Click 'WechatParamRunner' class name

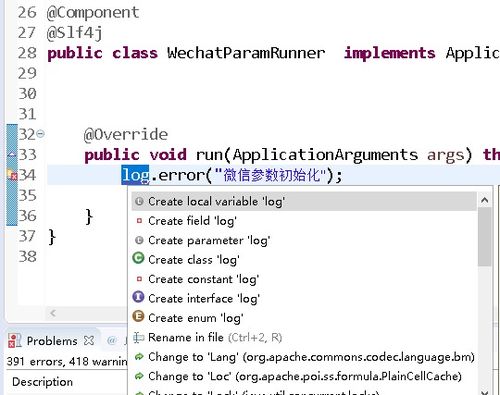[x=246, y=53]
